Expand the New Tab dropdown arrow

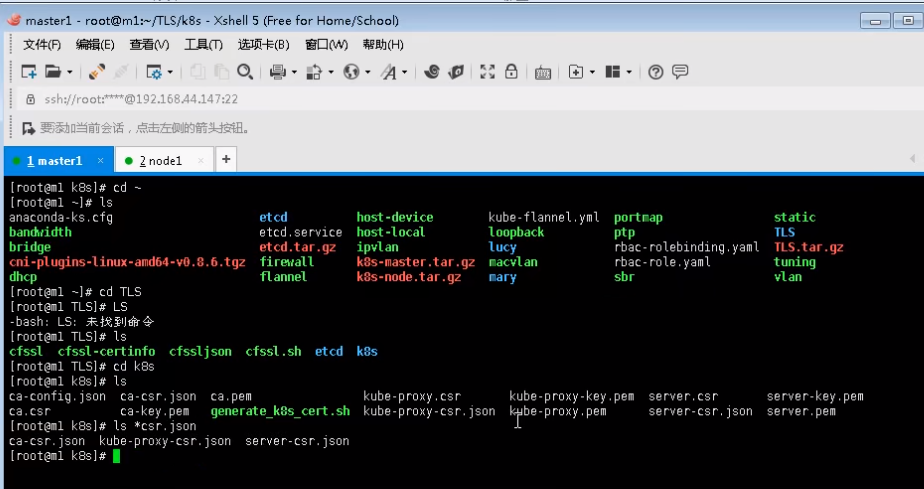[592, 72]
